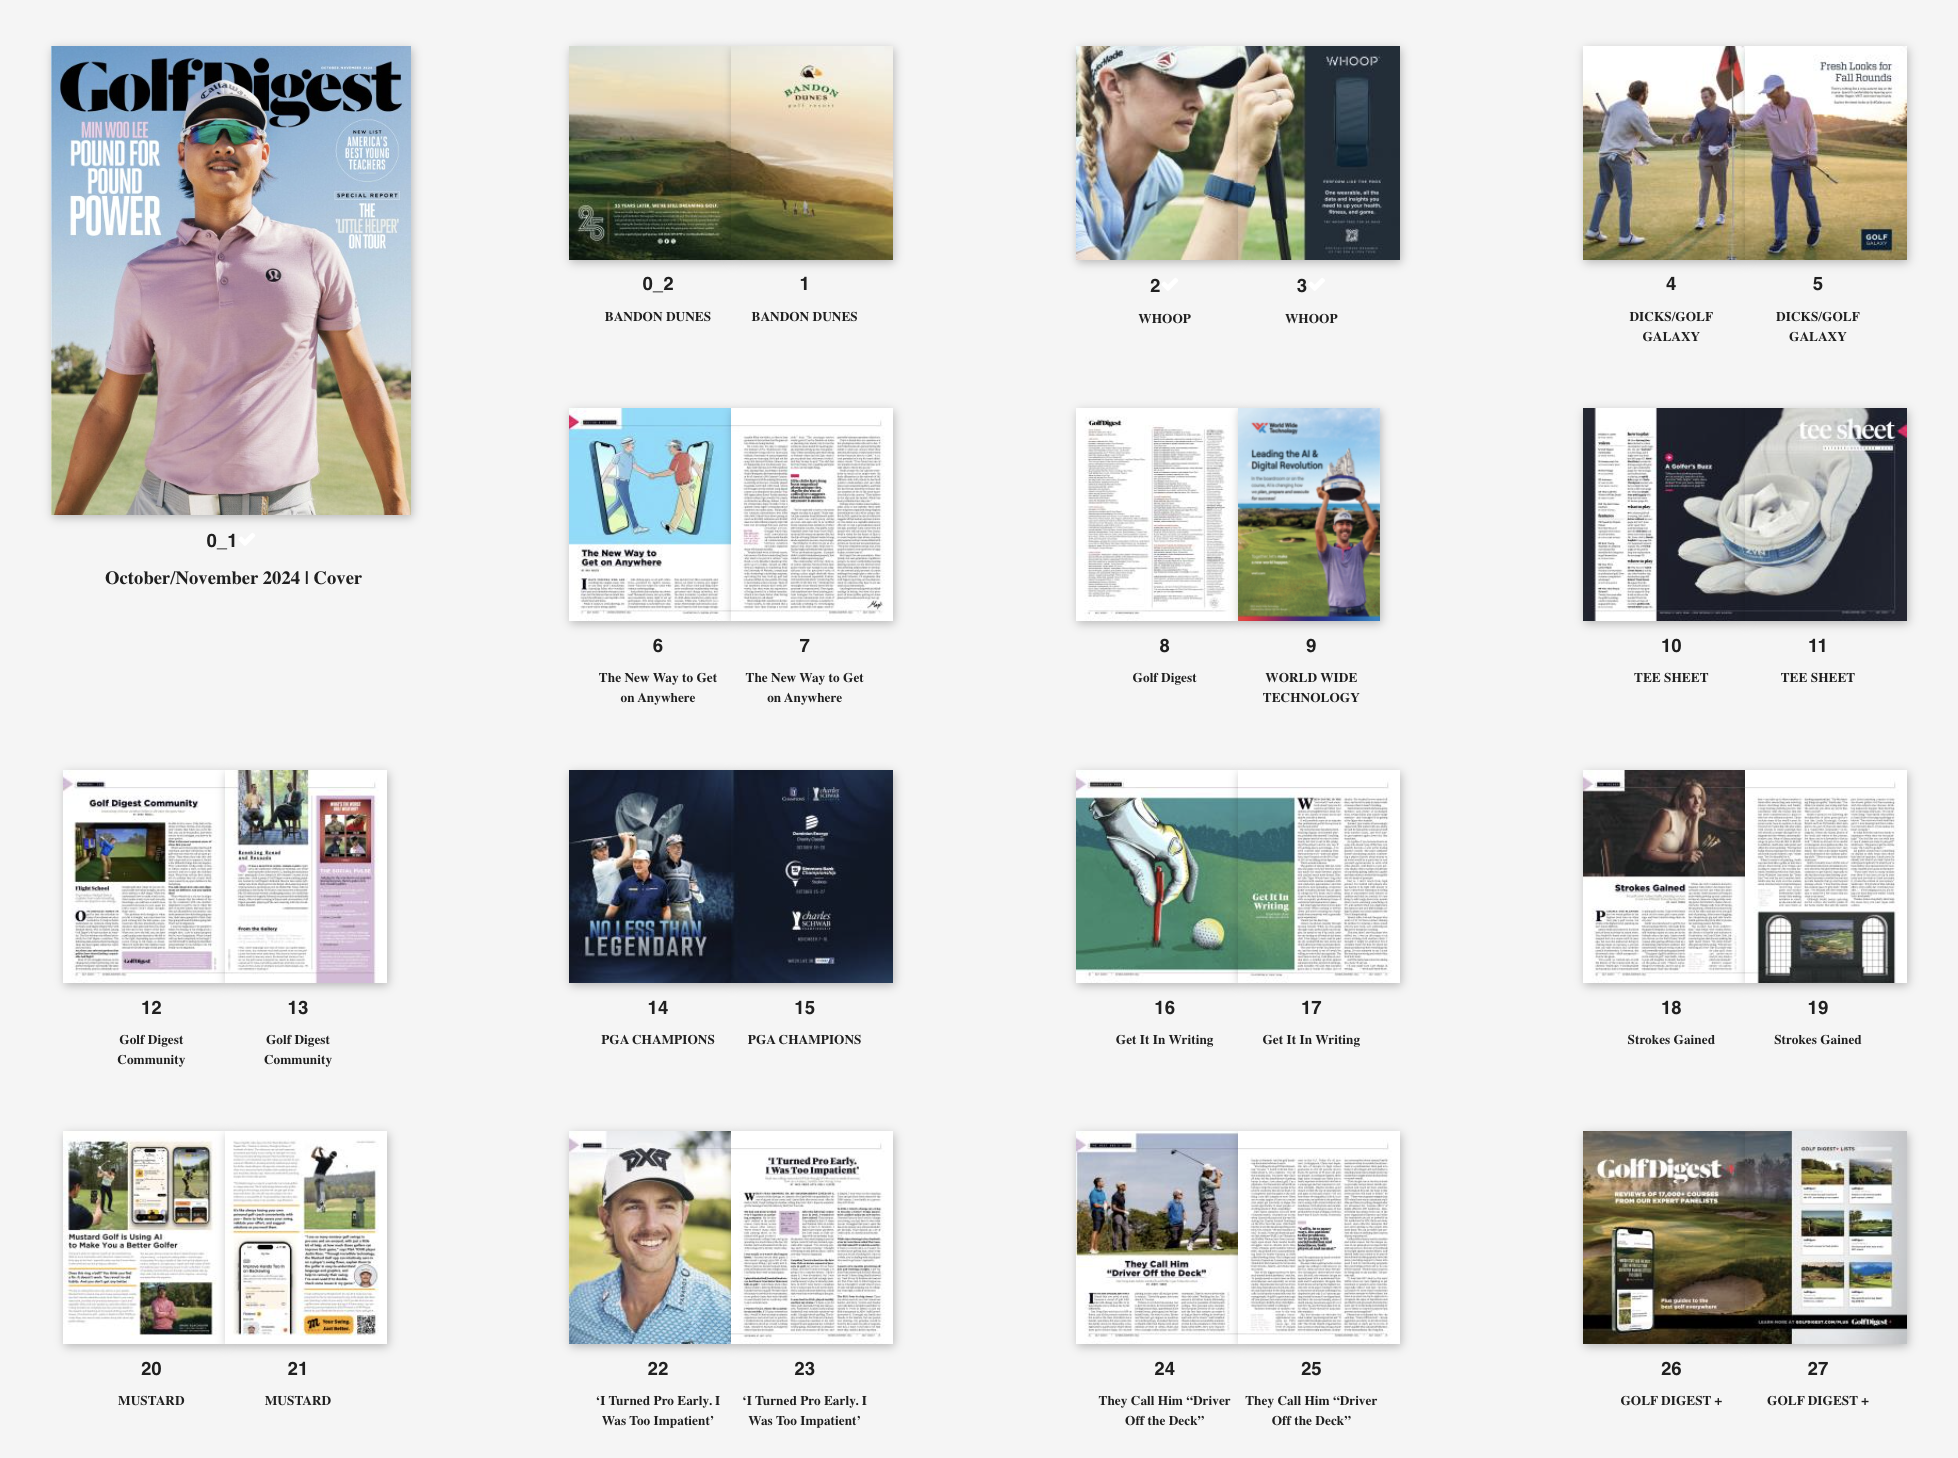Click 'Strokes Gained' label under page 19

1818,1039
